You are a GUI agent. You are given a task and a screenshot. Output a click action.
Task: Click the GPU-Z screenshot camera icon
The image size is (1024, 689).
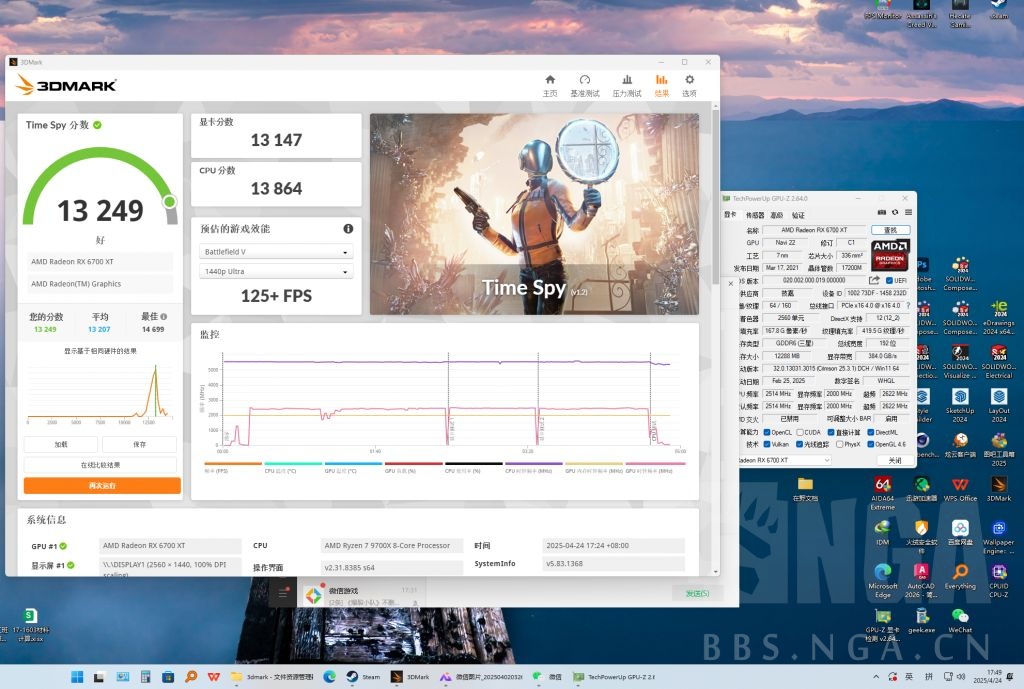click(882, 212)
